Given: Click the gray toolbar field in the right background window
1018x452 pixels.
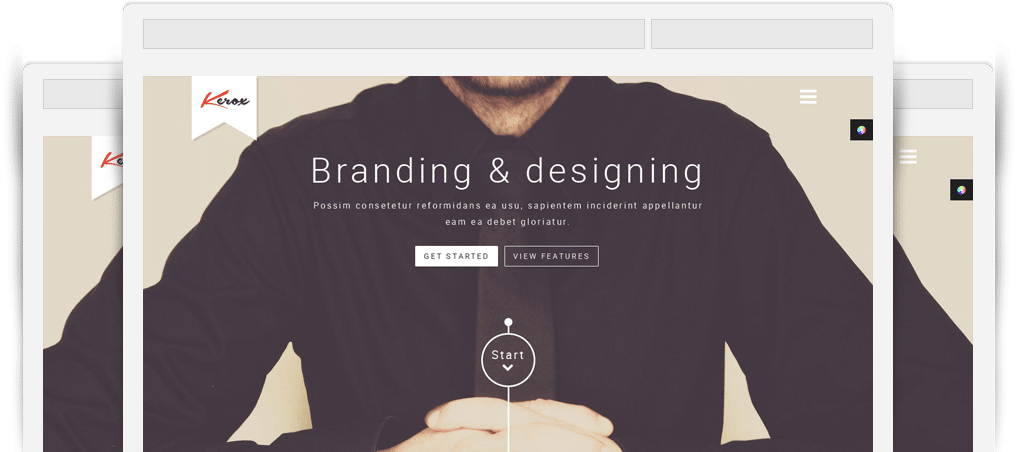Looking at the screenshot, I should point(933,94).
